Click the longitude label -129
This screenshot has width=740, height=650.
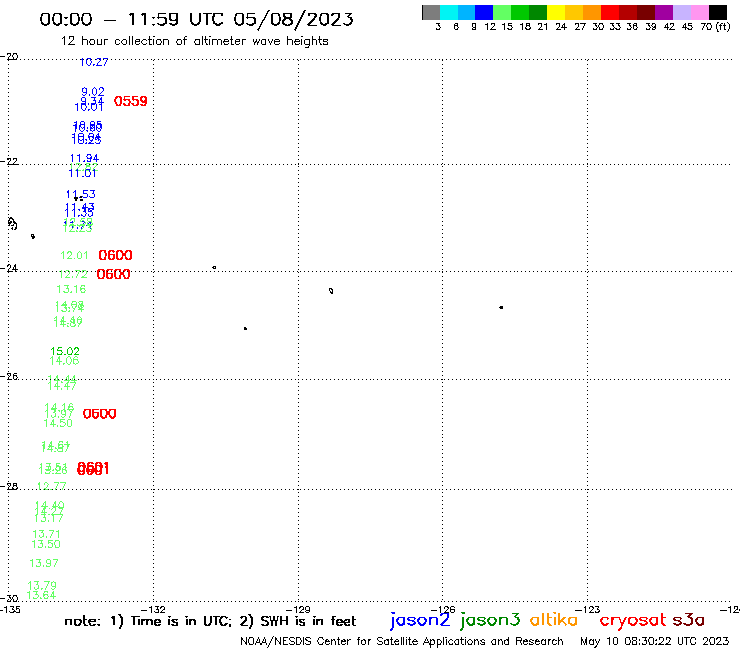[x=298, y=609]
